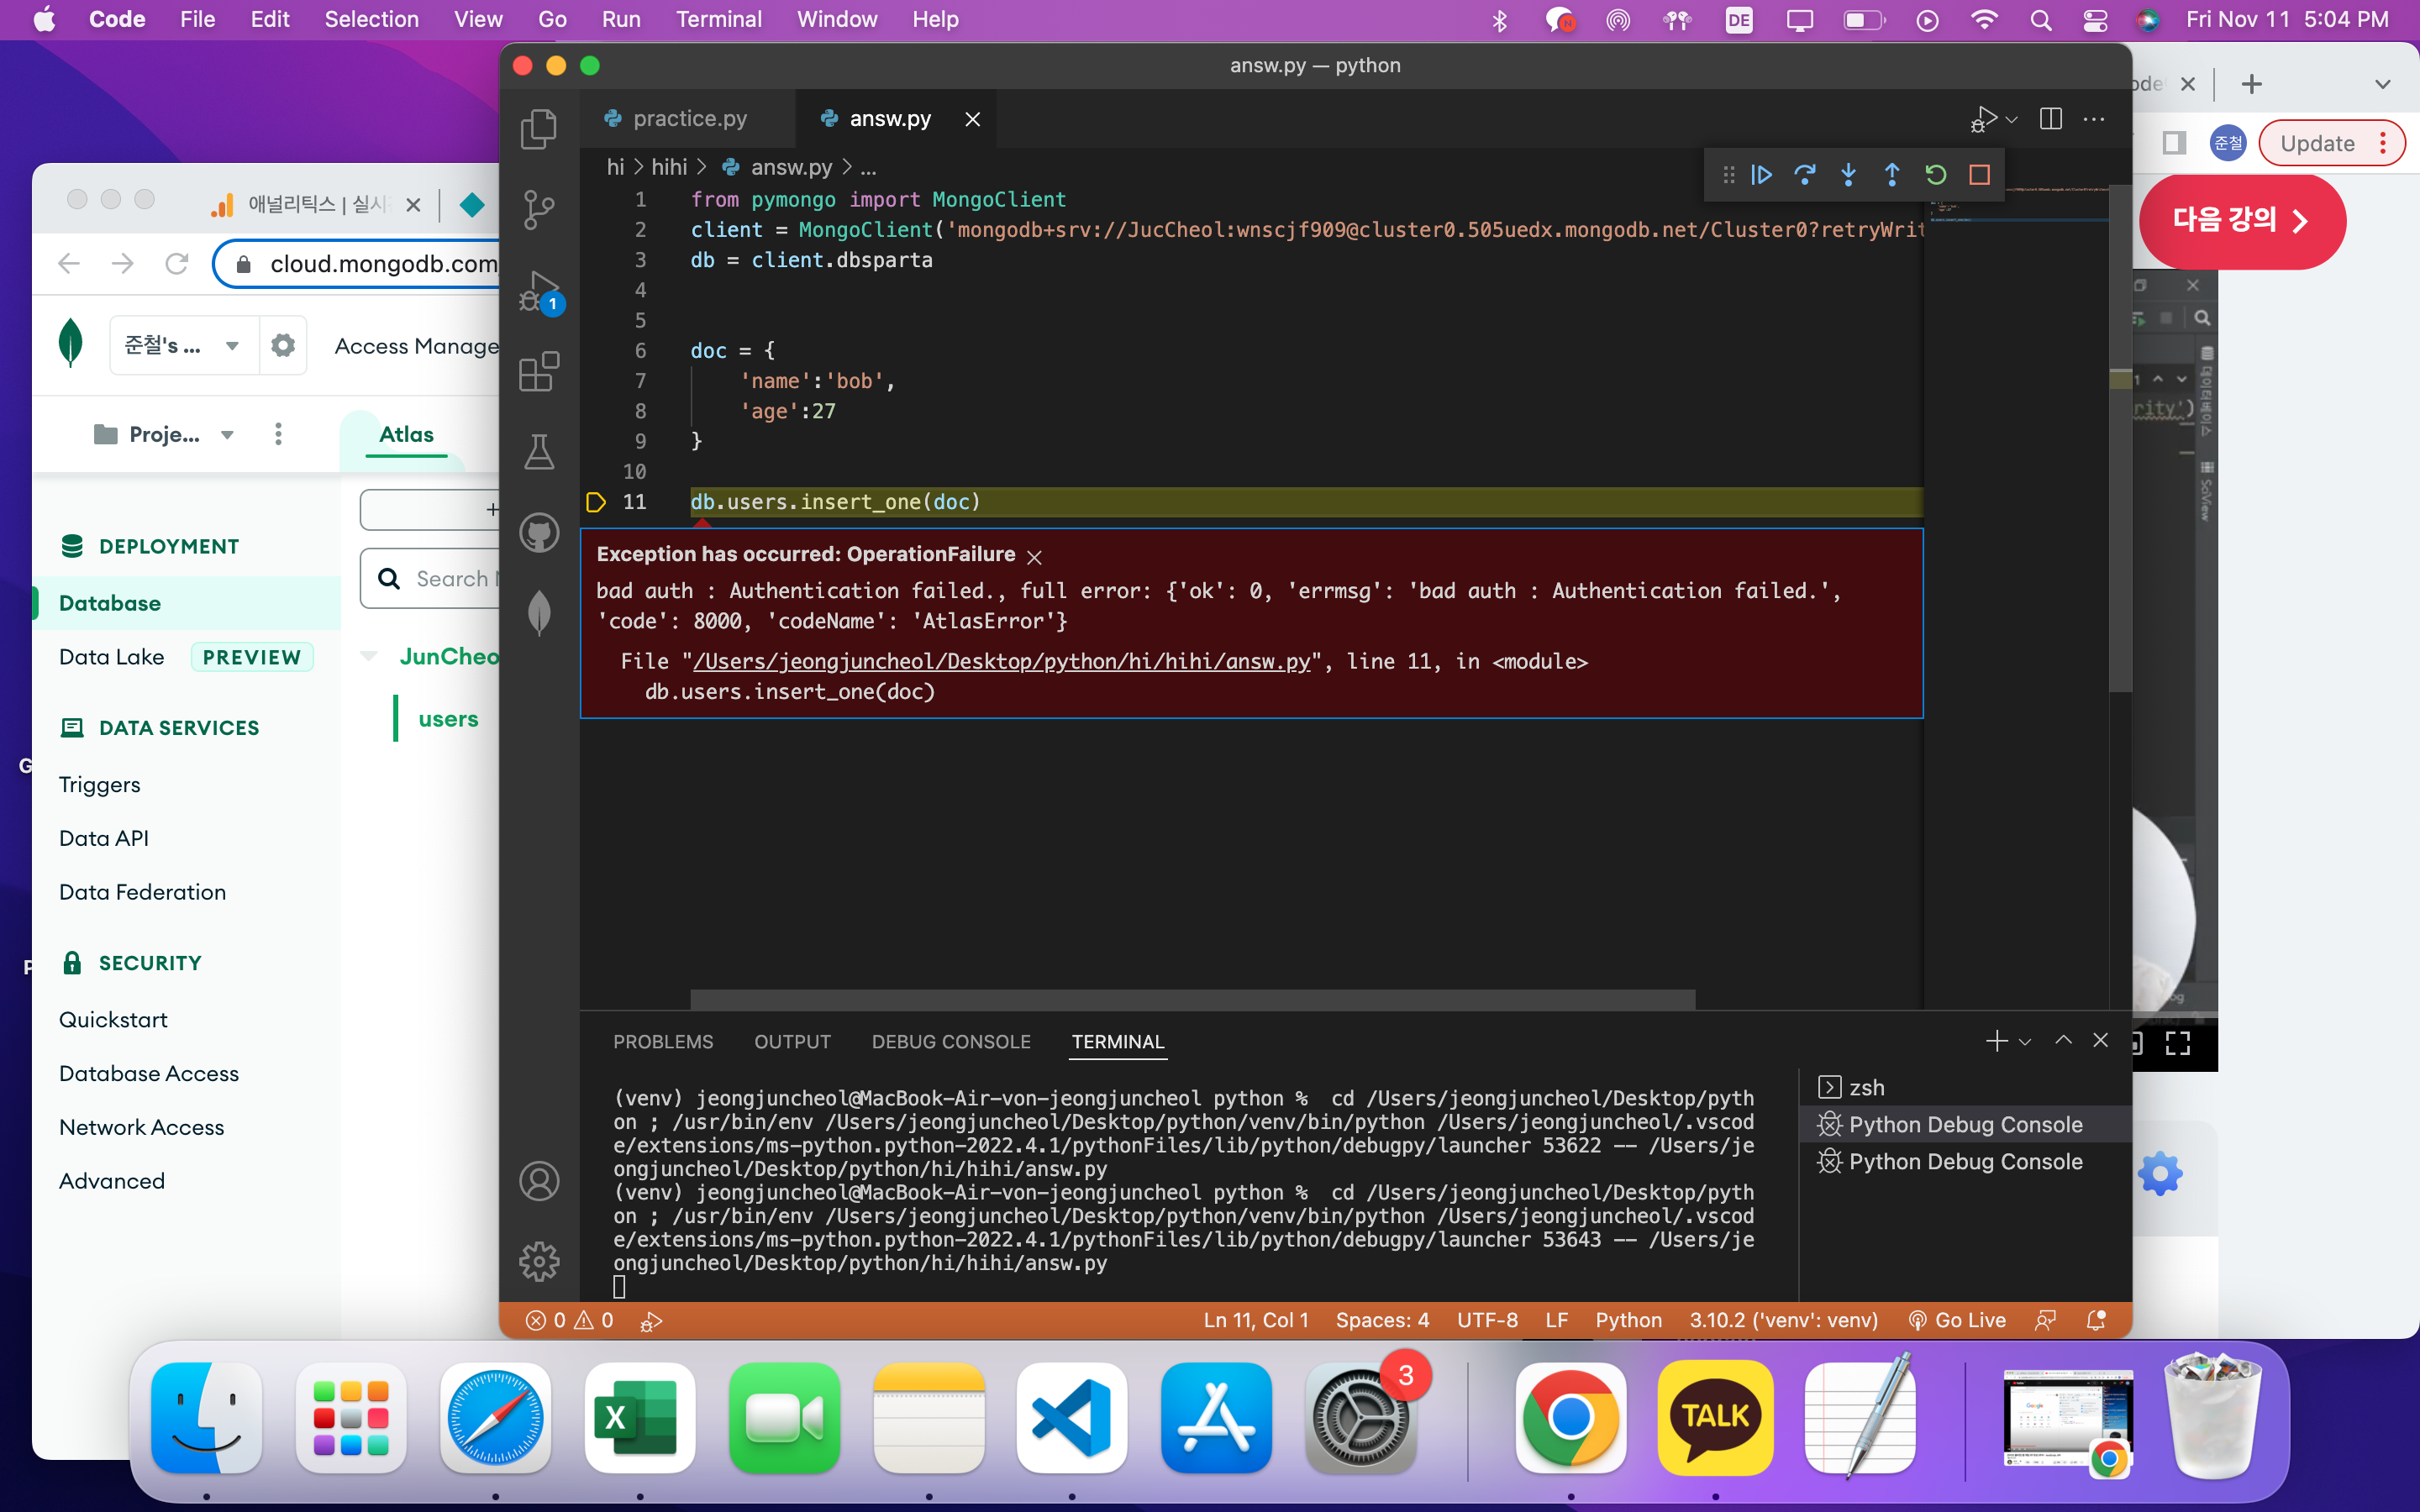Open Data Lake in the Atlas sidebar
The height and width of the screenshot is (1512, 2420).
click(112, 657)
